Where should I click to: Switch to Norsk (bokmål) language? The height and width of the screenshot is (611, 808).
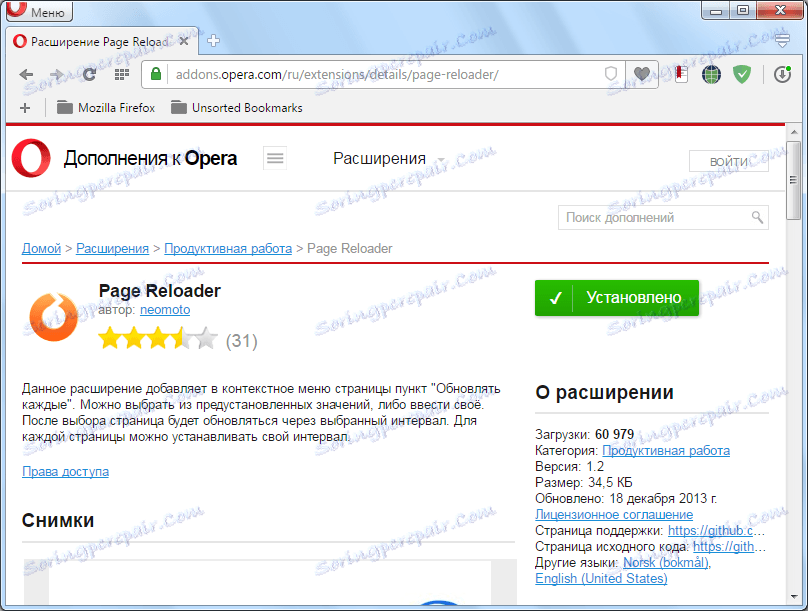(666, 563)
